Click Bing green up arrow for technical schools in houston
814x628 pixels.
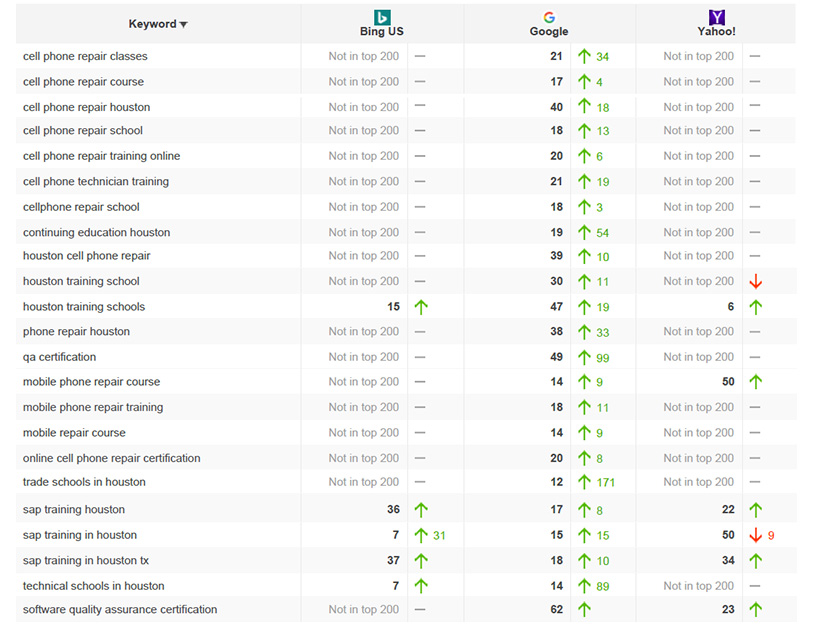coord(420,586)
